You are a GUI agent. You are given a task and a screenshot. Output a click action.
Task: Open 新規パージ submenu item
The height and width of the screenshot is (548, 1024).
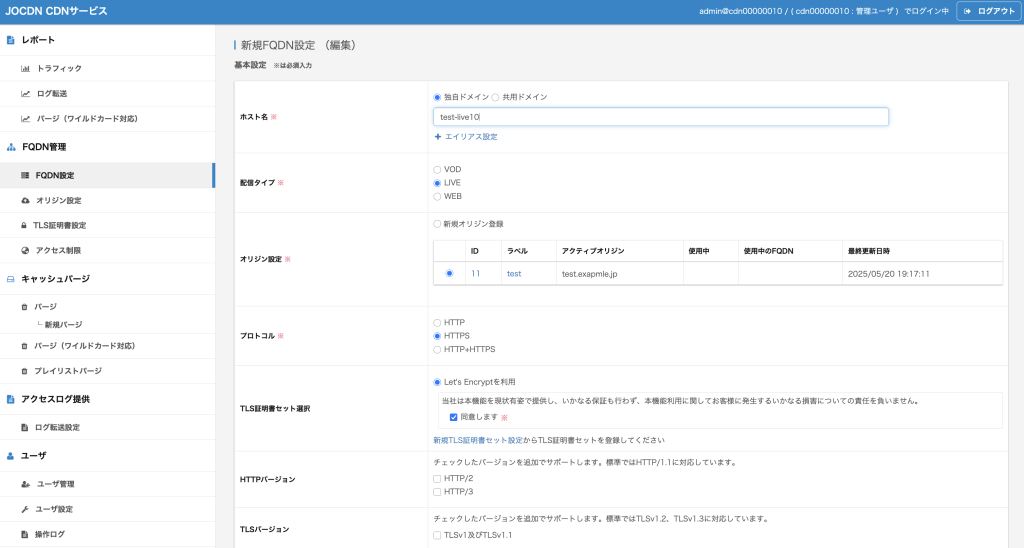click(63, 325)
